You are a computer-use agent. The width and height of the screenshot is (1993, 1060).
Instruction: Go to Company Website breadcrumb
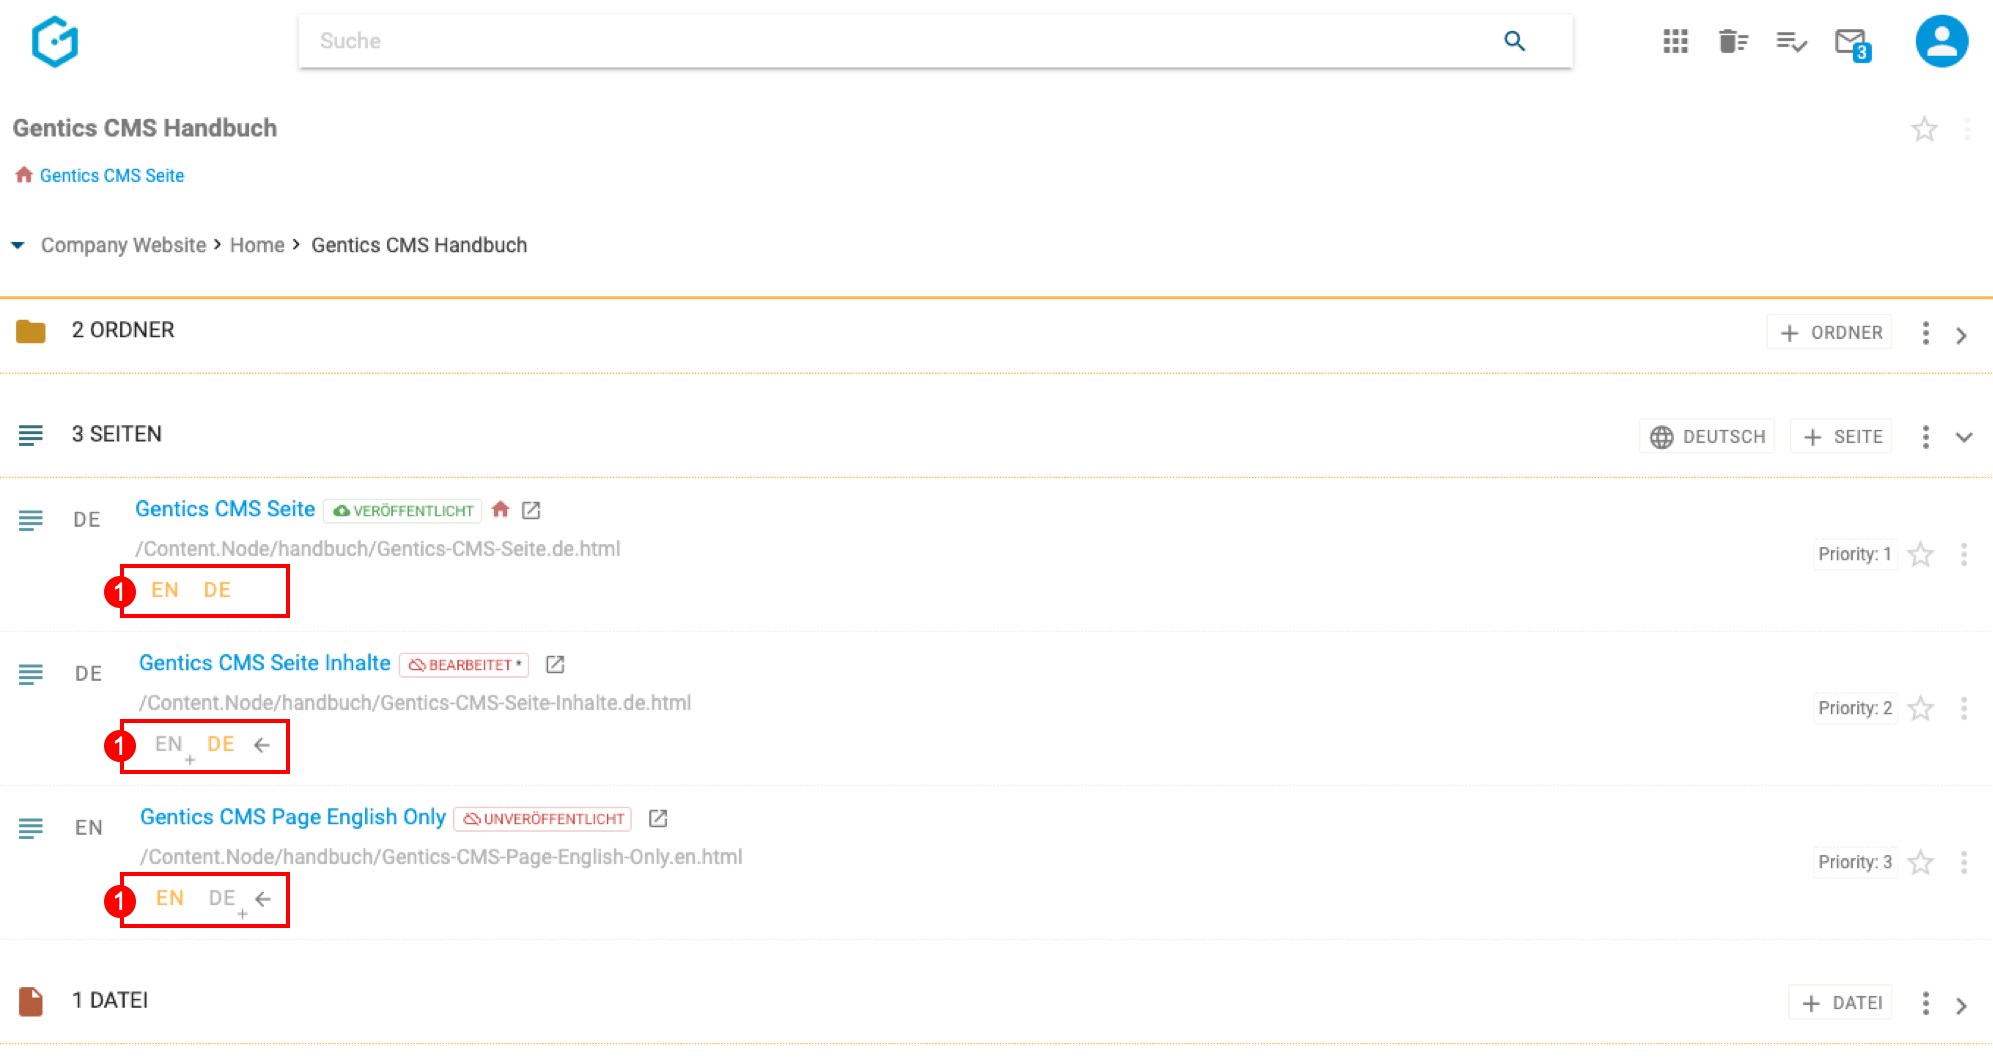[123, 245]
